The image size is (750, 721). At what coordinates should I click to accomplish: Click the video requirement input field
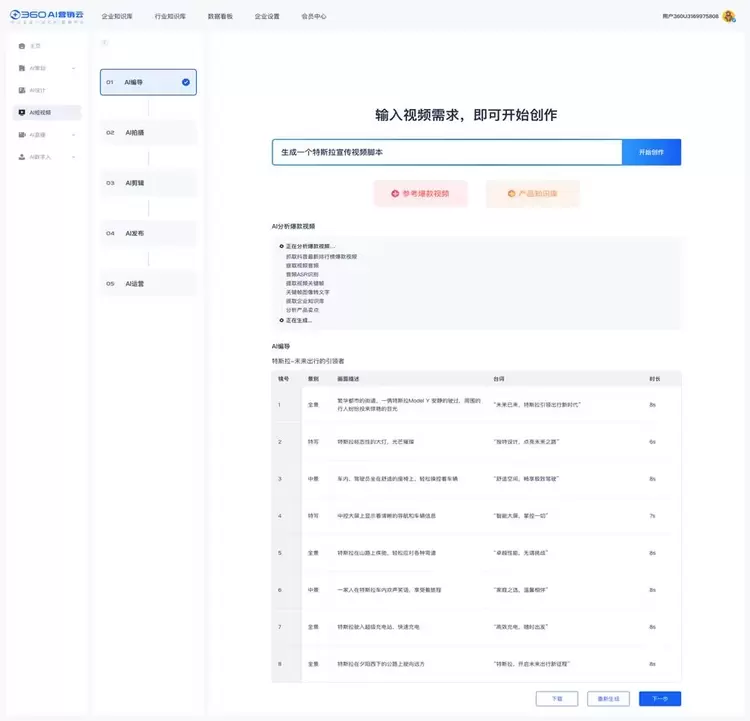(446, 152)
